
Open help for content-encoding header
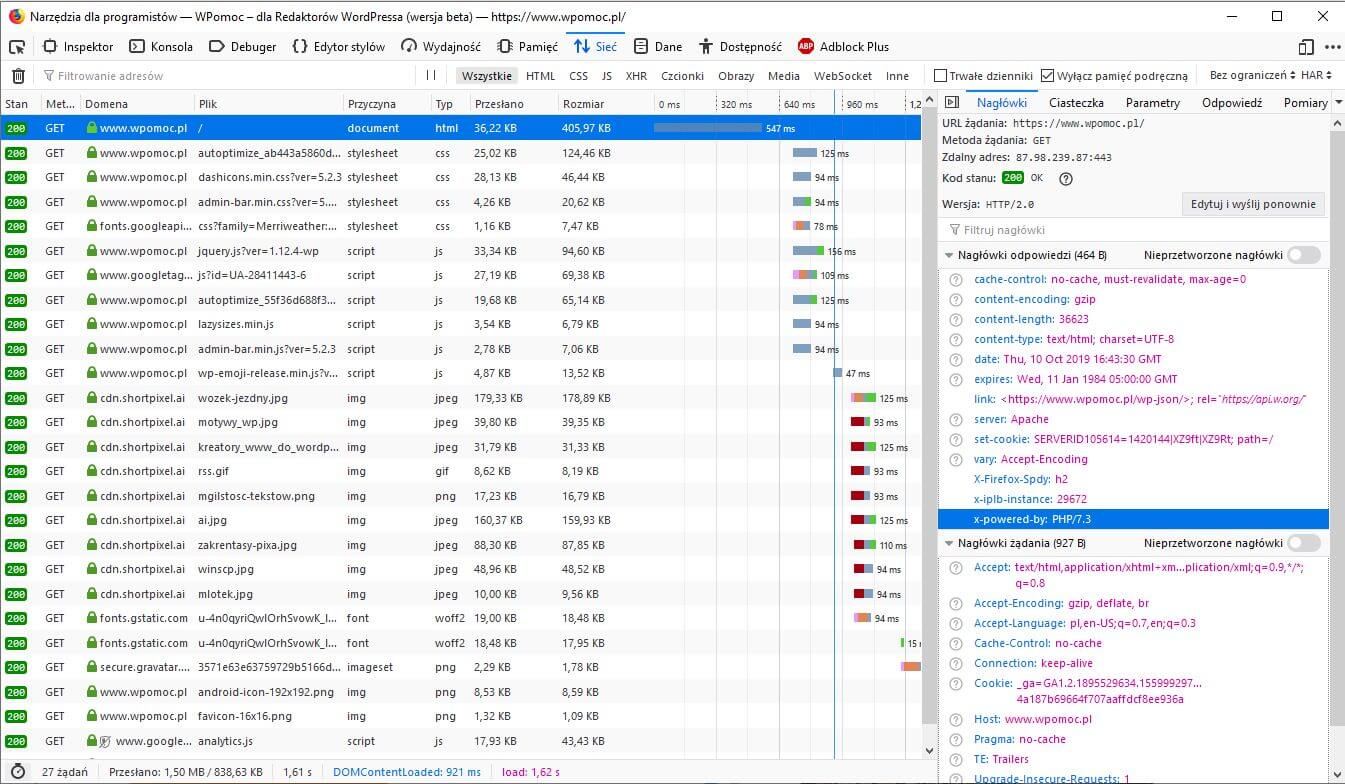pyautogui.click(x=955, y=300)
